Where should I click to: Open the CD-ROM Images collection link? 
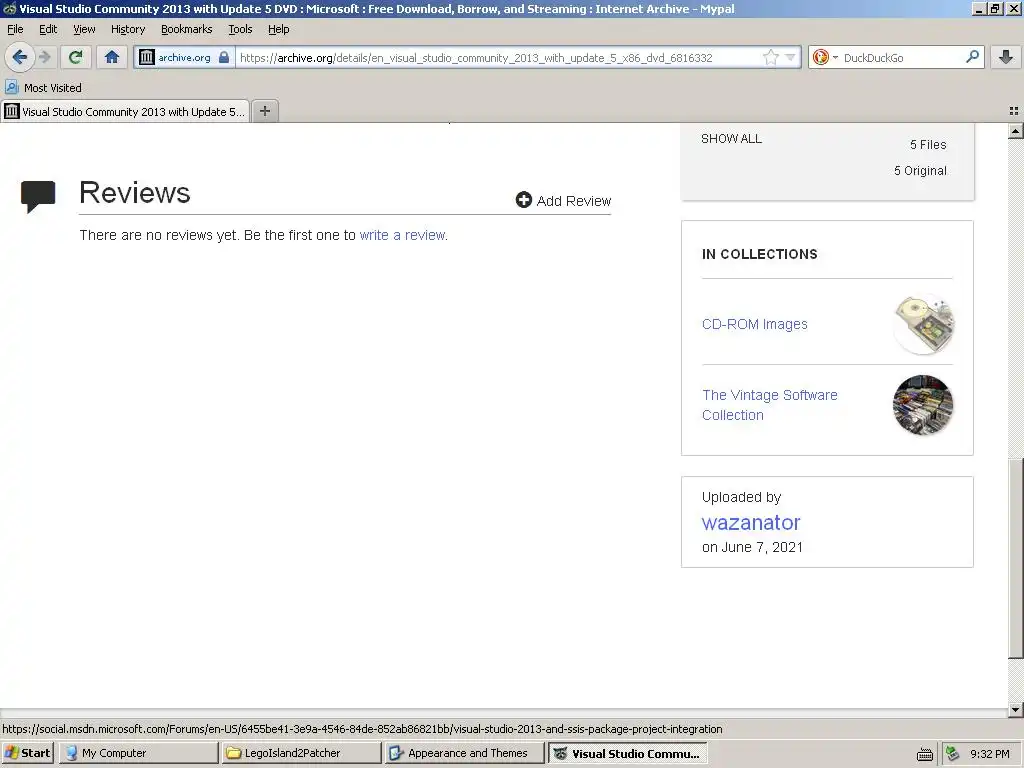pos(754,325)
